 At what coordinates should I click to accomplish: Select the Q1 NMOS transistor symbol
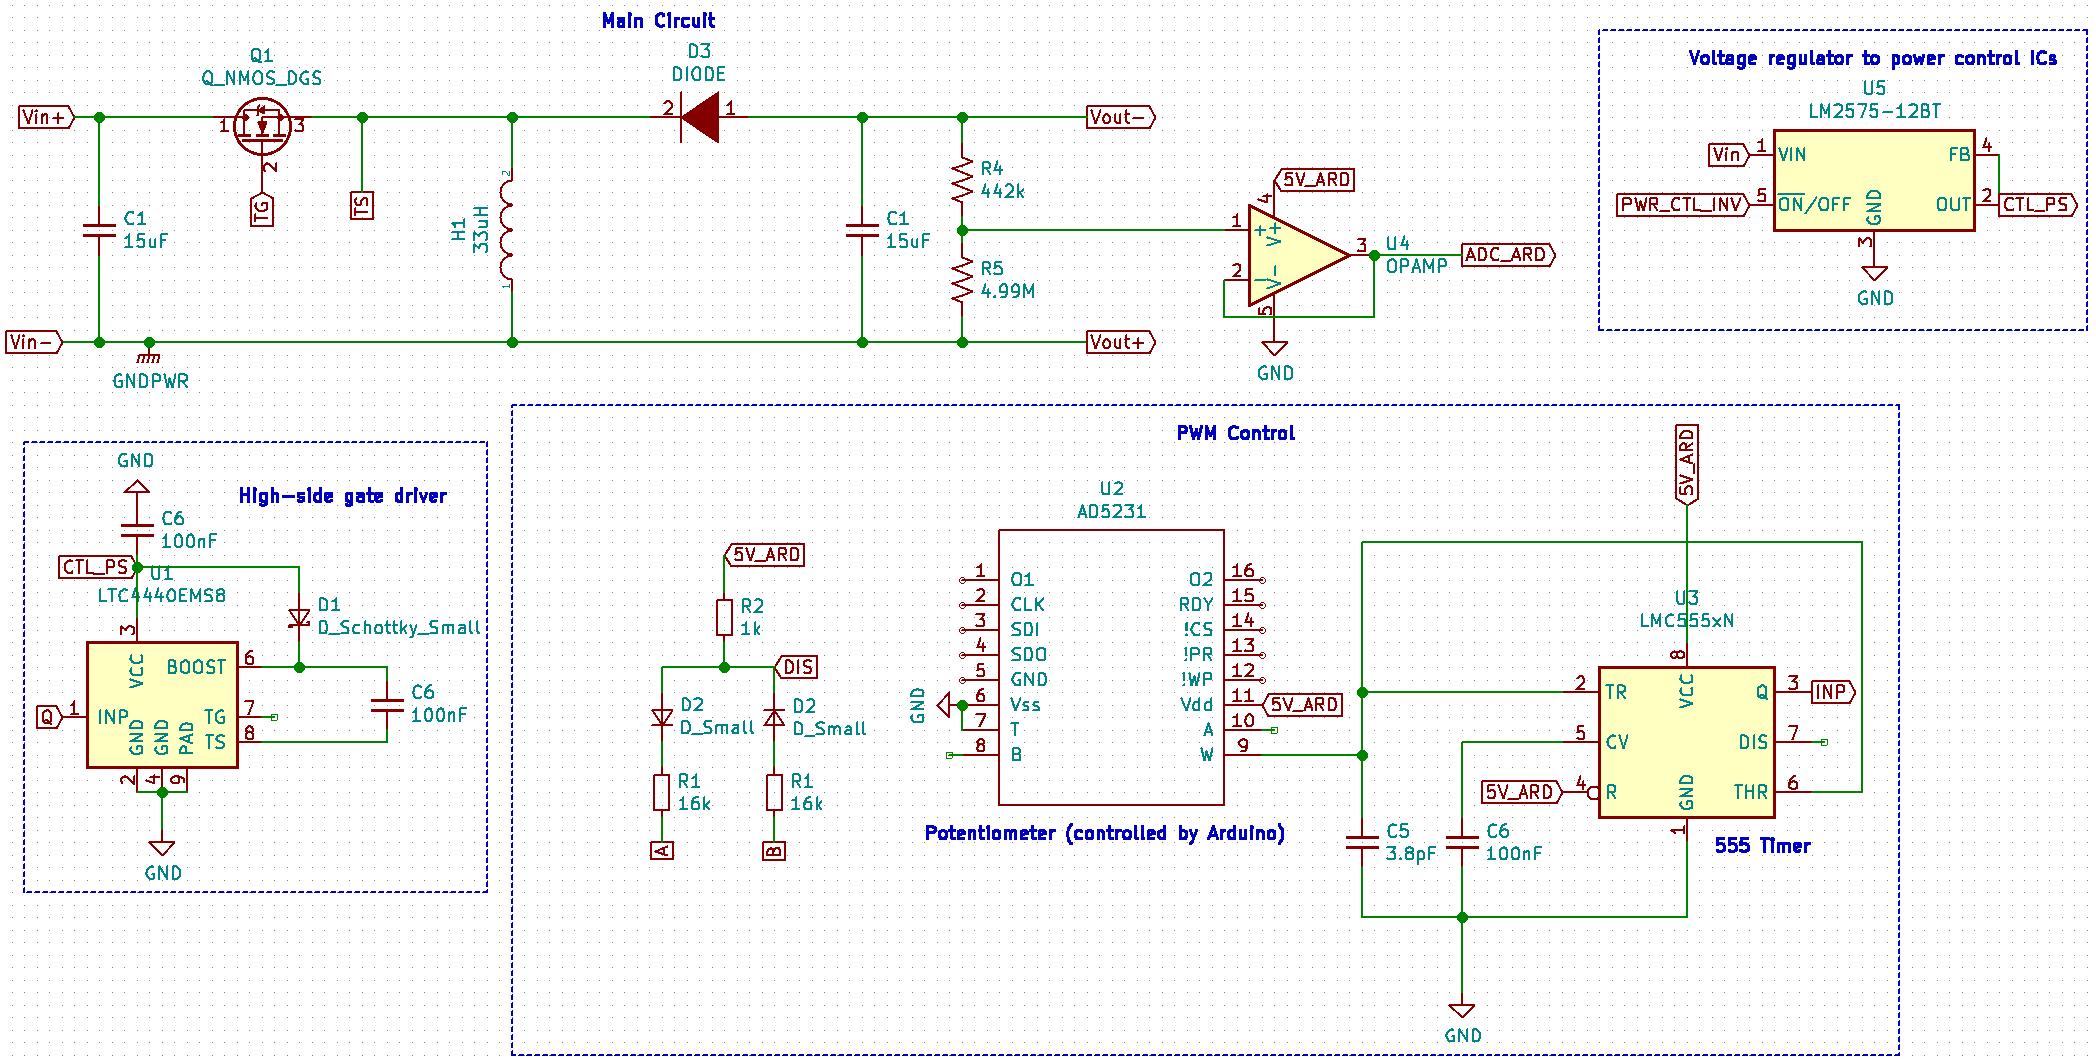[262, 128]
